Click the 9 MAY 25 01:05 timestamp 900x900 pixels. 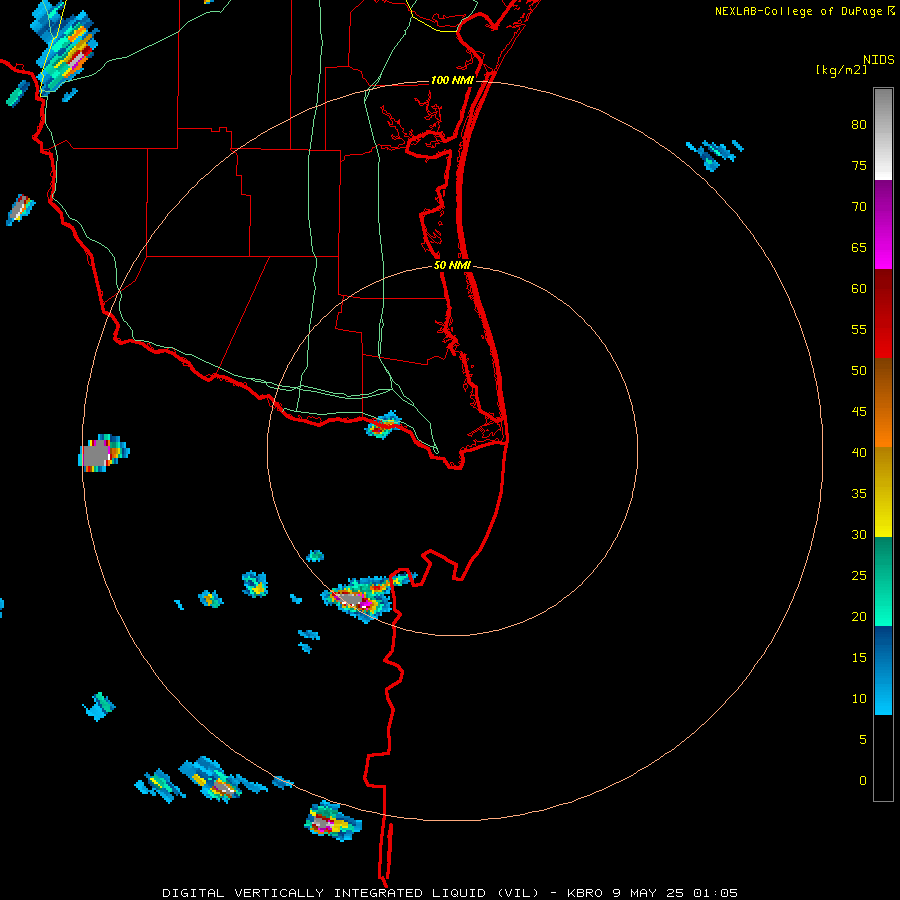(675, 893)
